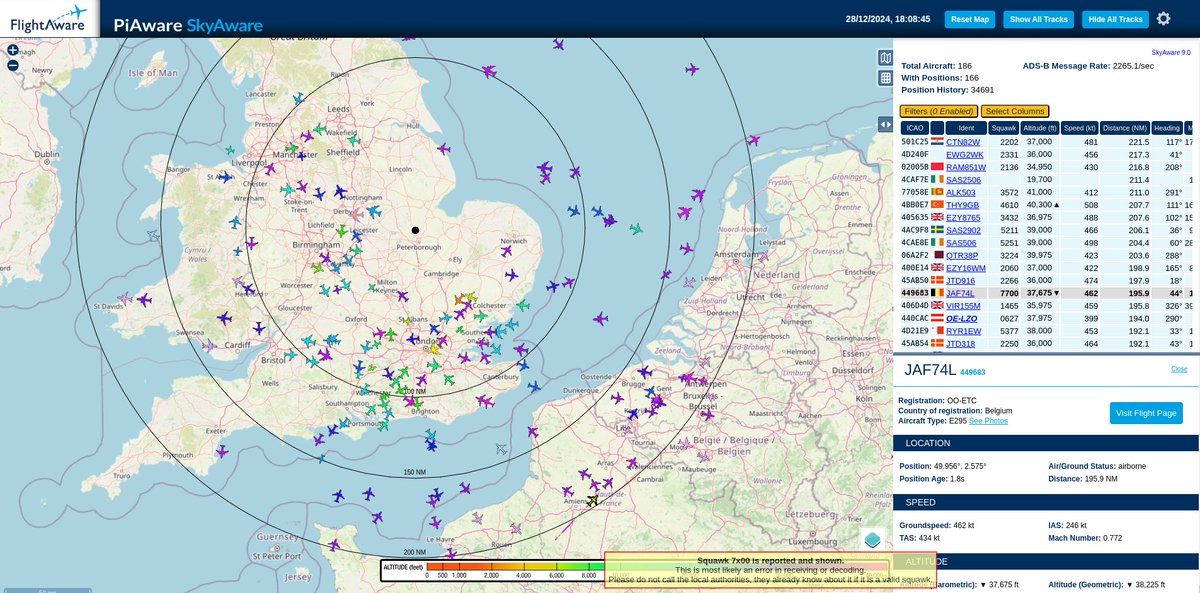The image size is (1200, 593).
Task: Open flight CTN82W link
Action: (965, 142)
